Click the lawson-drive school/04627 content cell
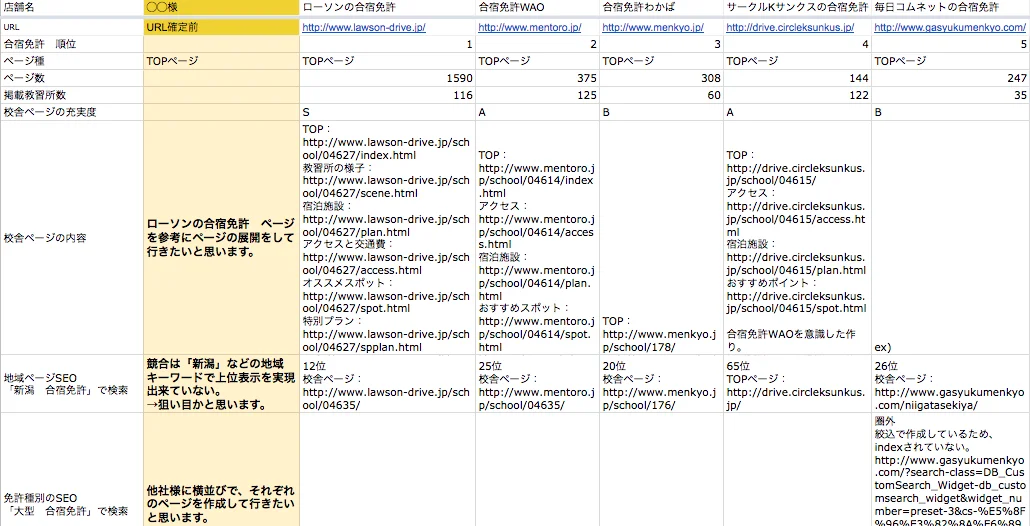 tap(387, 238)
